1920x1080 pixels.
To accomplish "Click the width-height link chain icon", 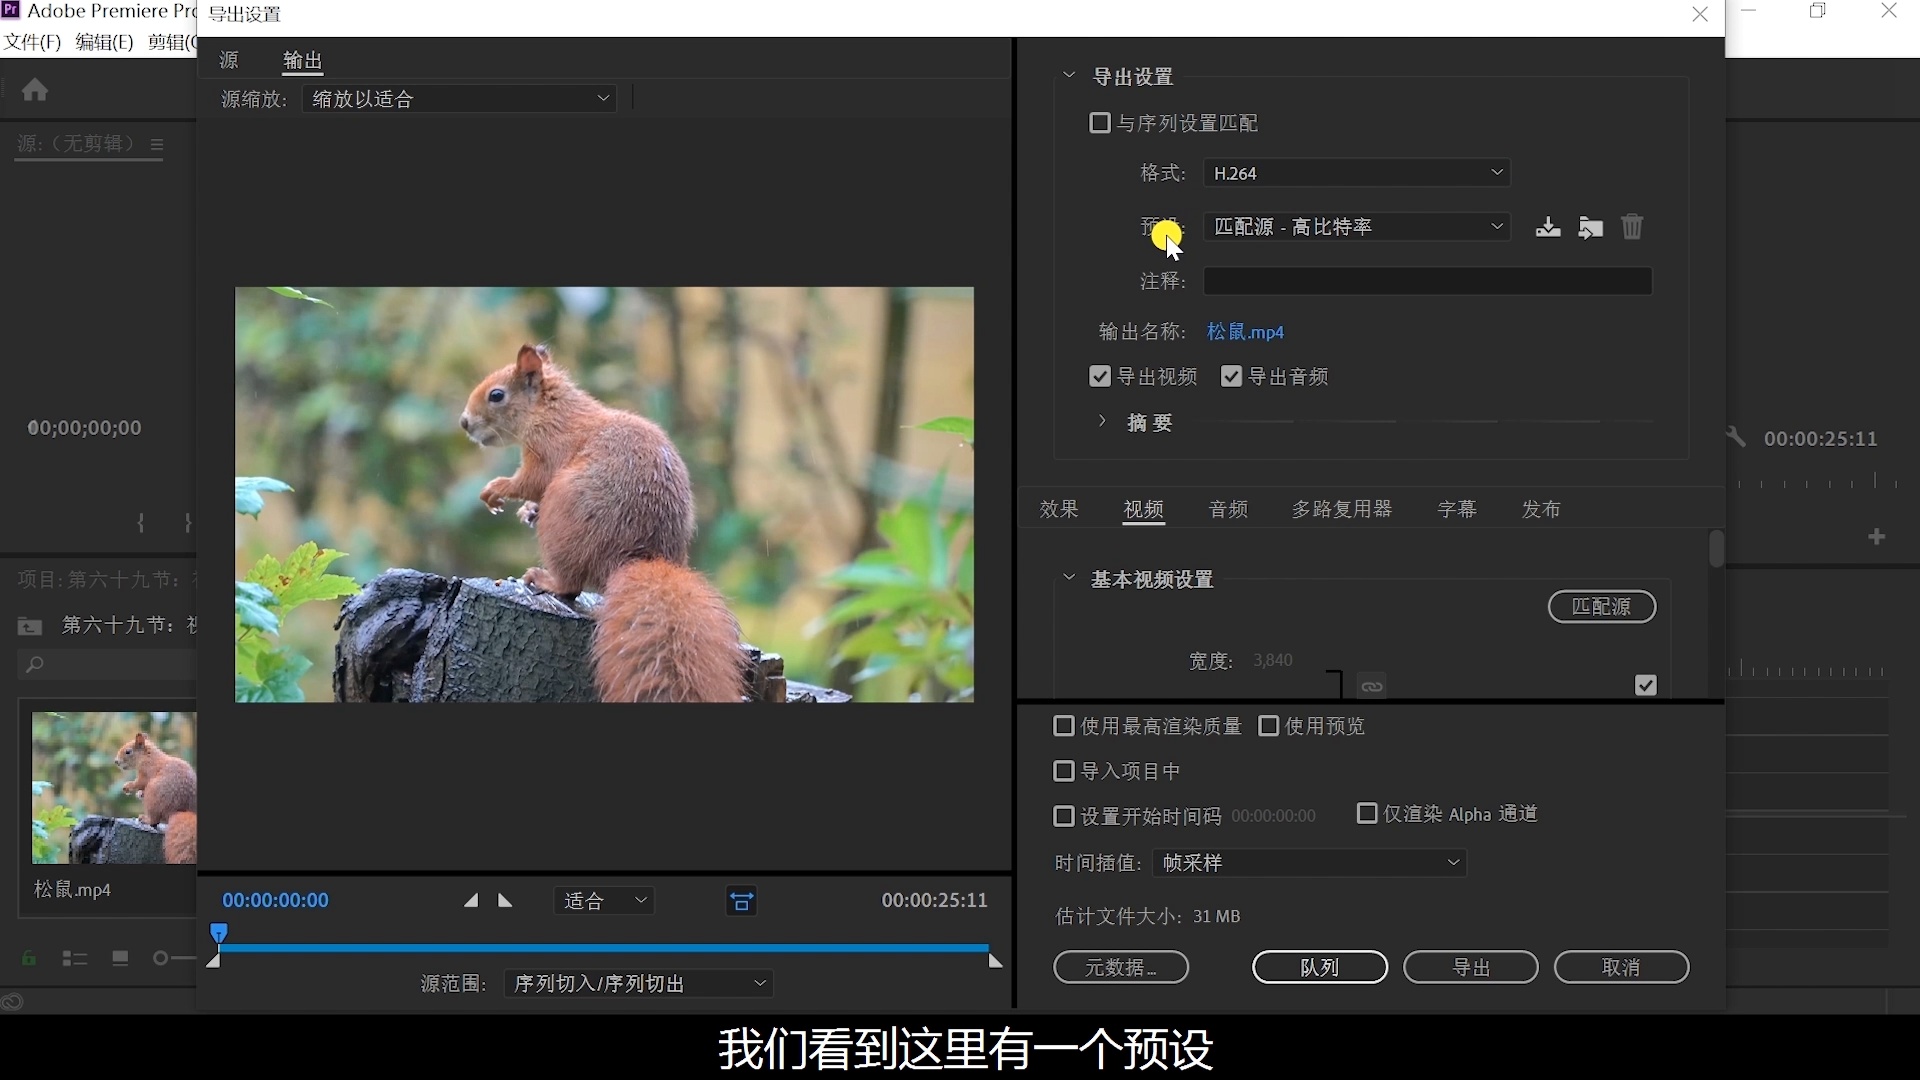I will pyautogui.click(x=1372, y=686).
